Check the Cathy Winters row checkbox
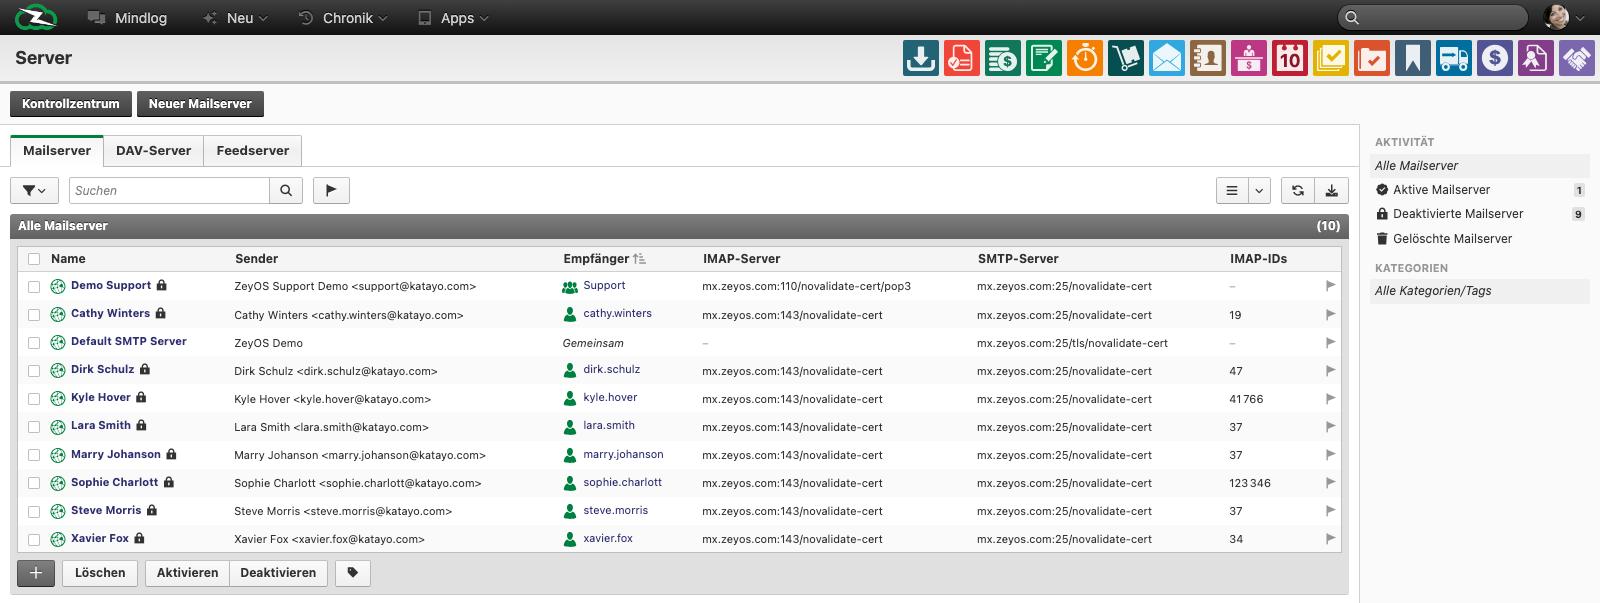This screenshot has width=1600, height=603. click(x=34, y=315)
